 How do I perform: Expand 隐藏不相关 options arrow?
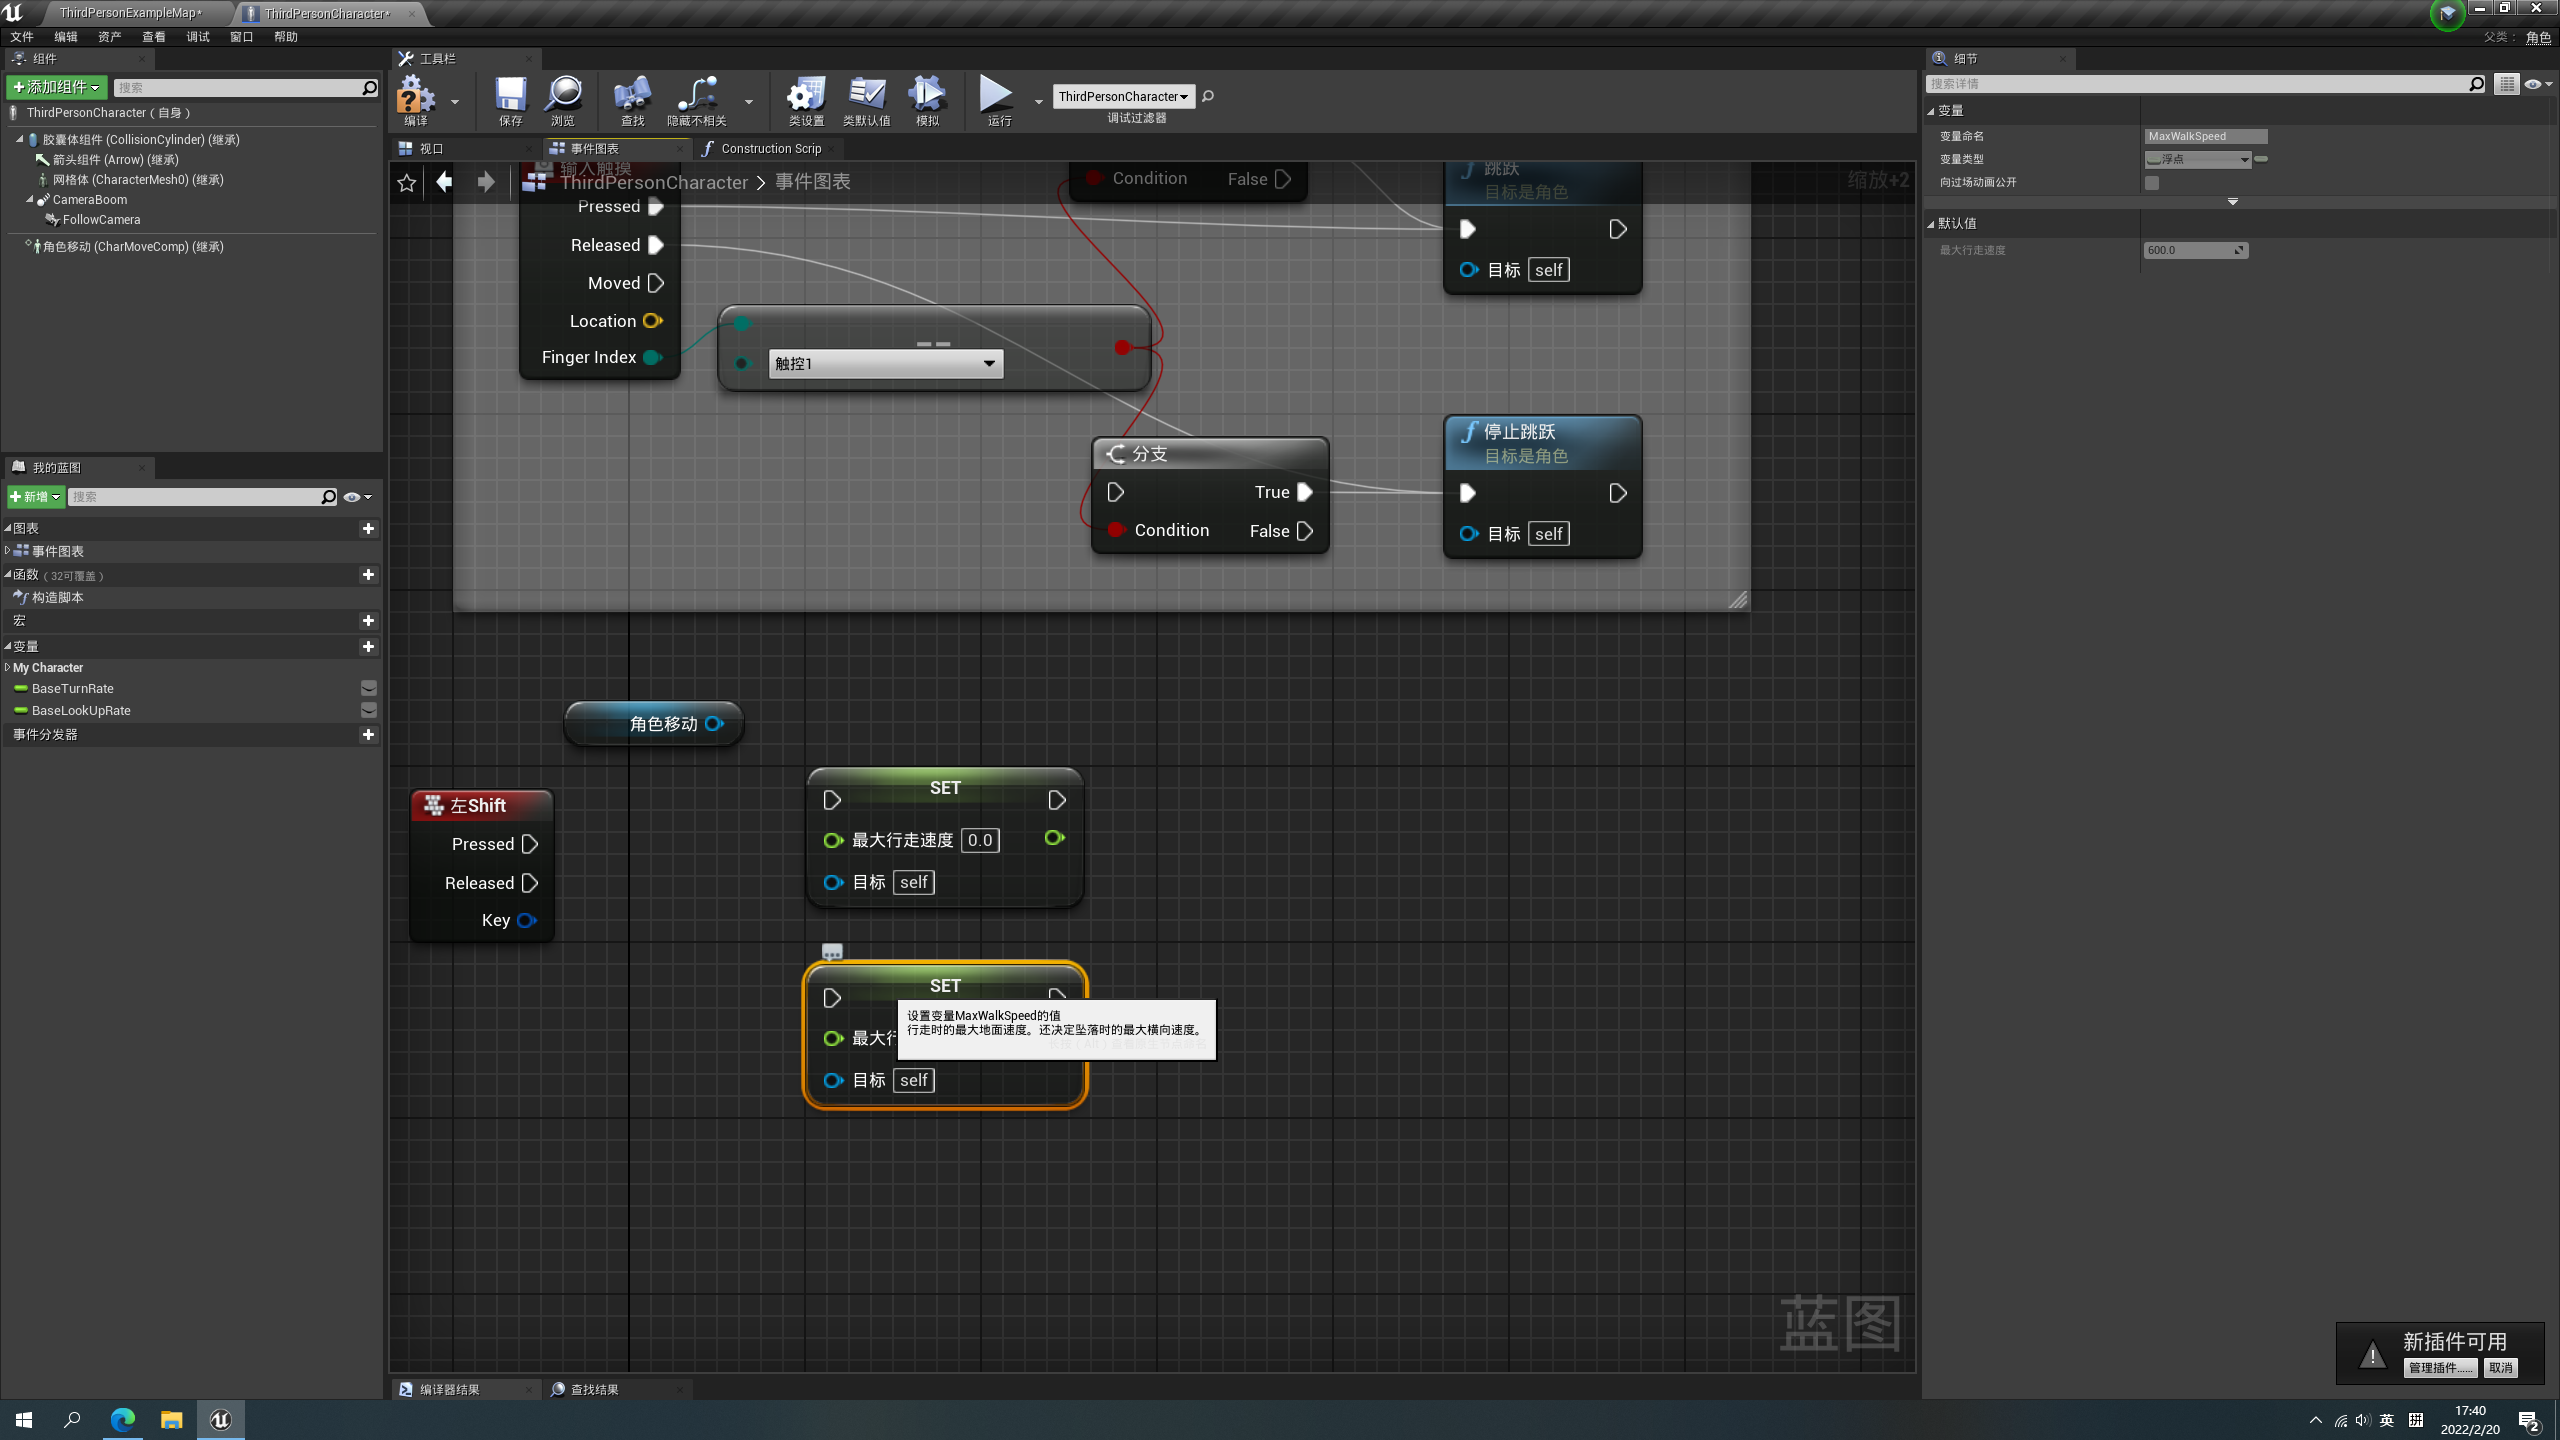[748, 101]
